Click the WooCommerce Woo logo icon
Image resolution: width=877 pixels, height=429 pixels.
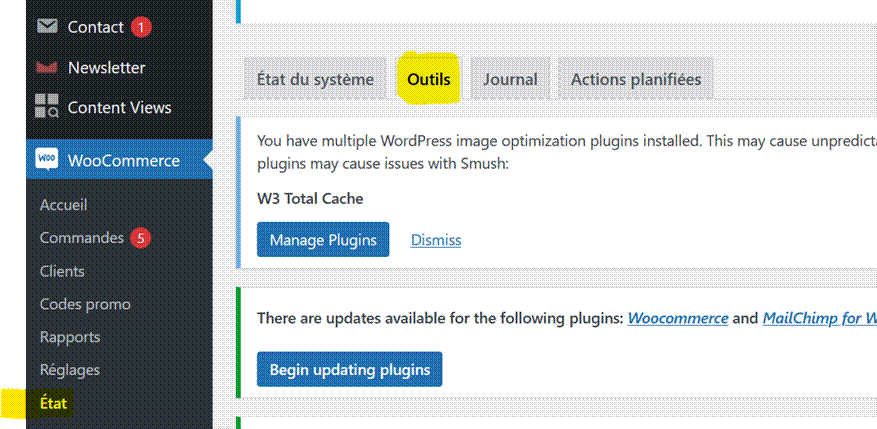(46, 159)
